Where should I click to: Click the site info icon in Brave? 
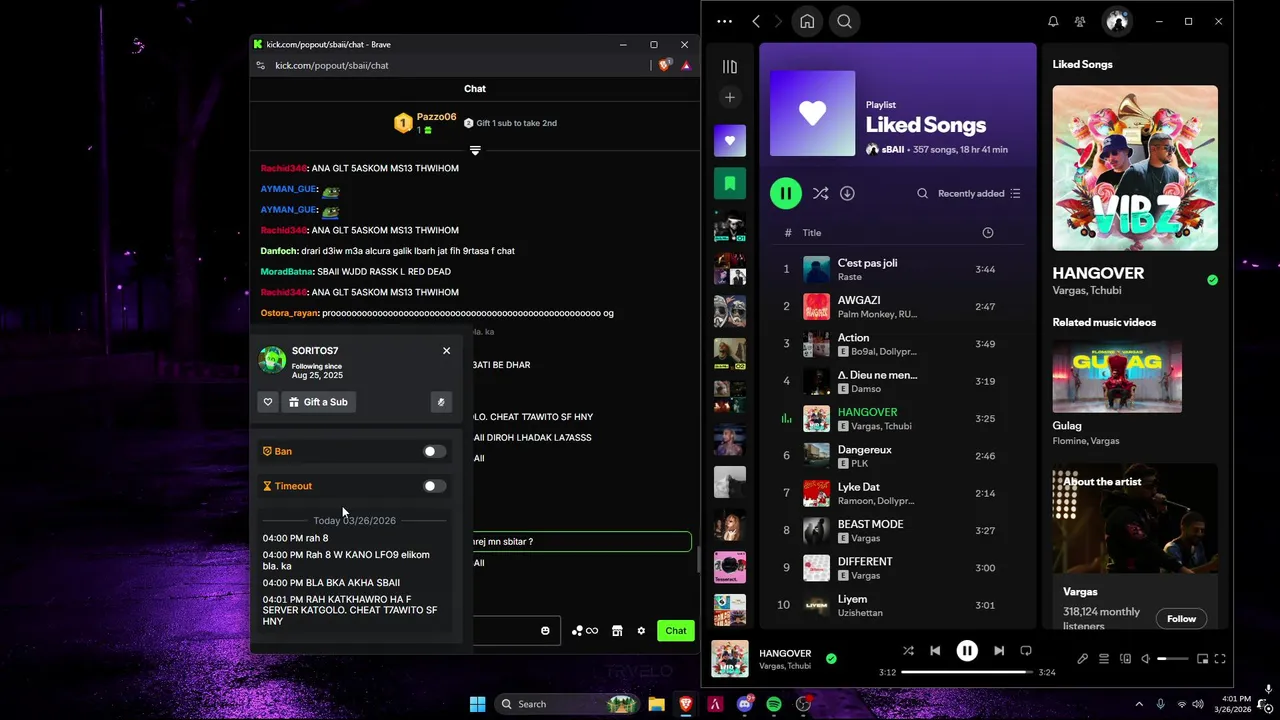[x=261, y=65]
